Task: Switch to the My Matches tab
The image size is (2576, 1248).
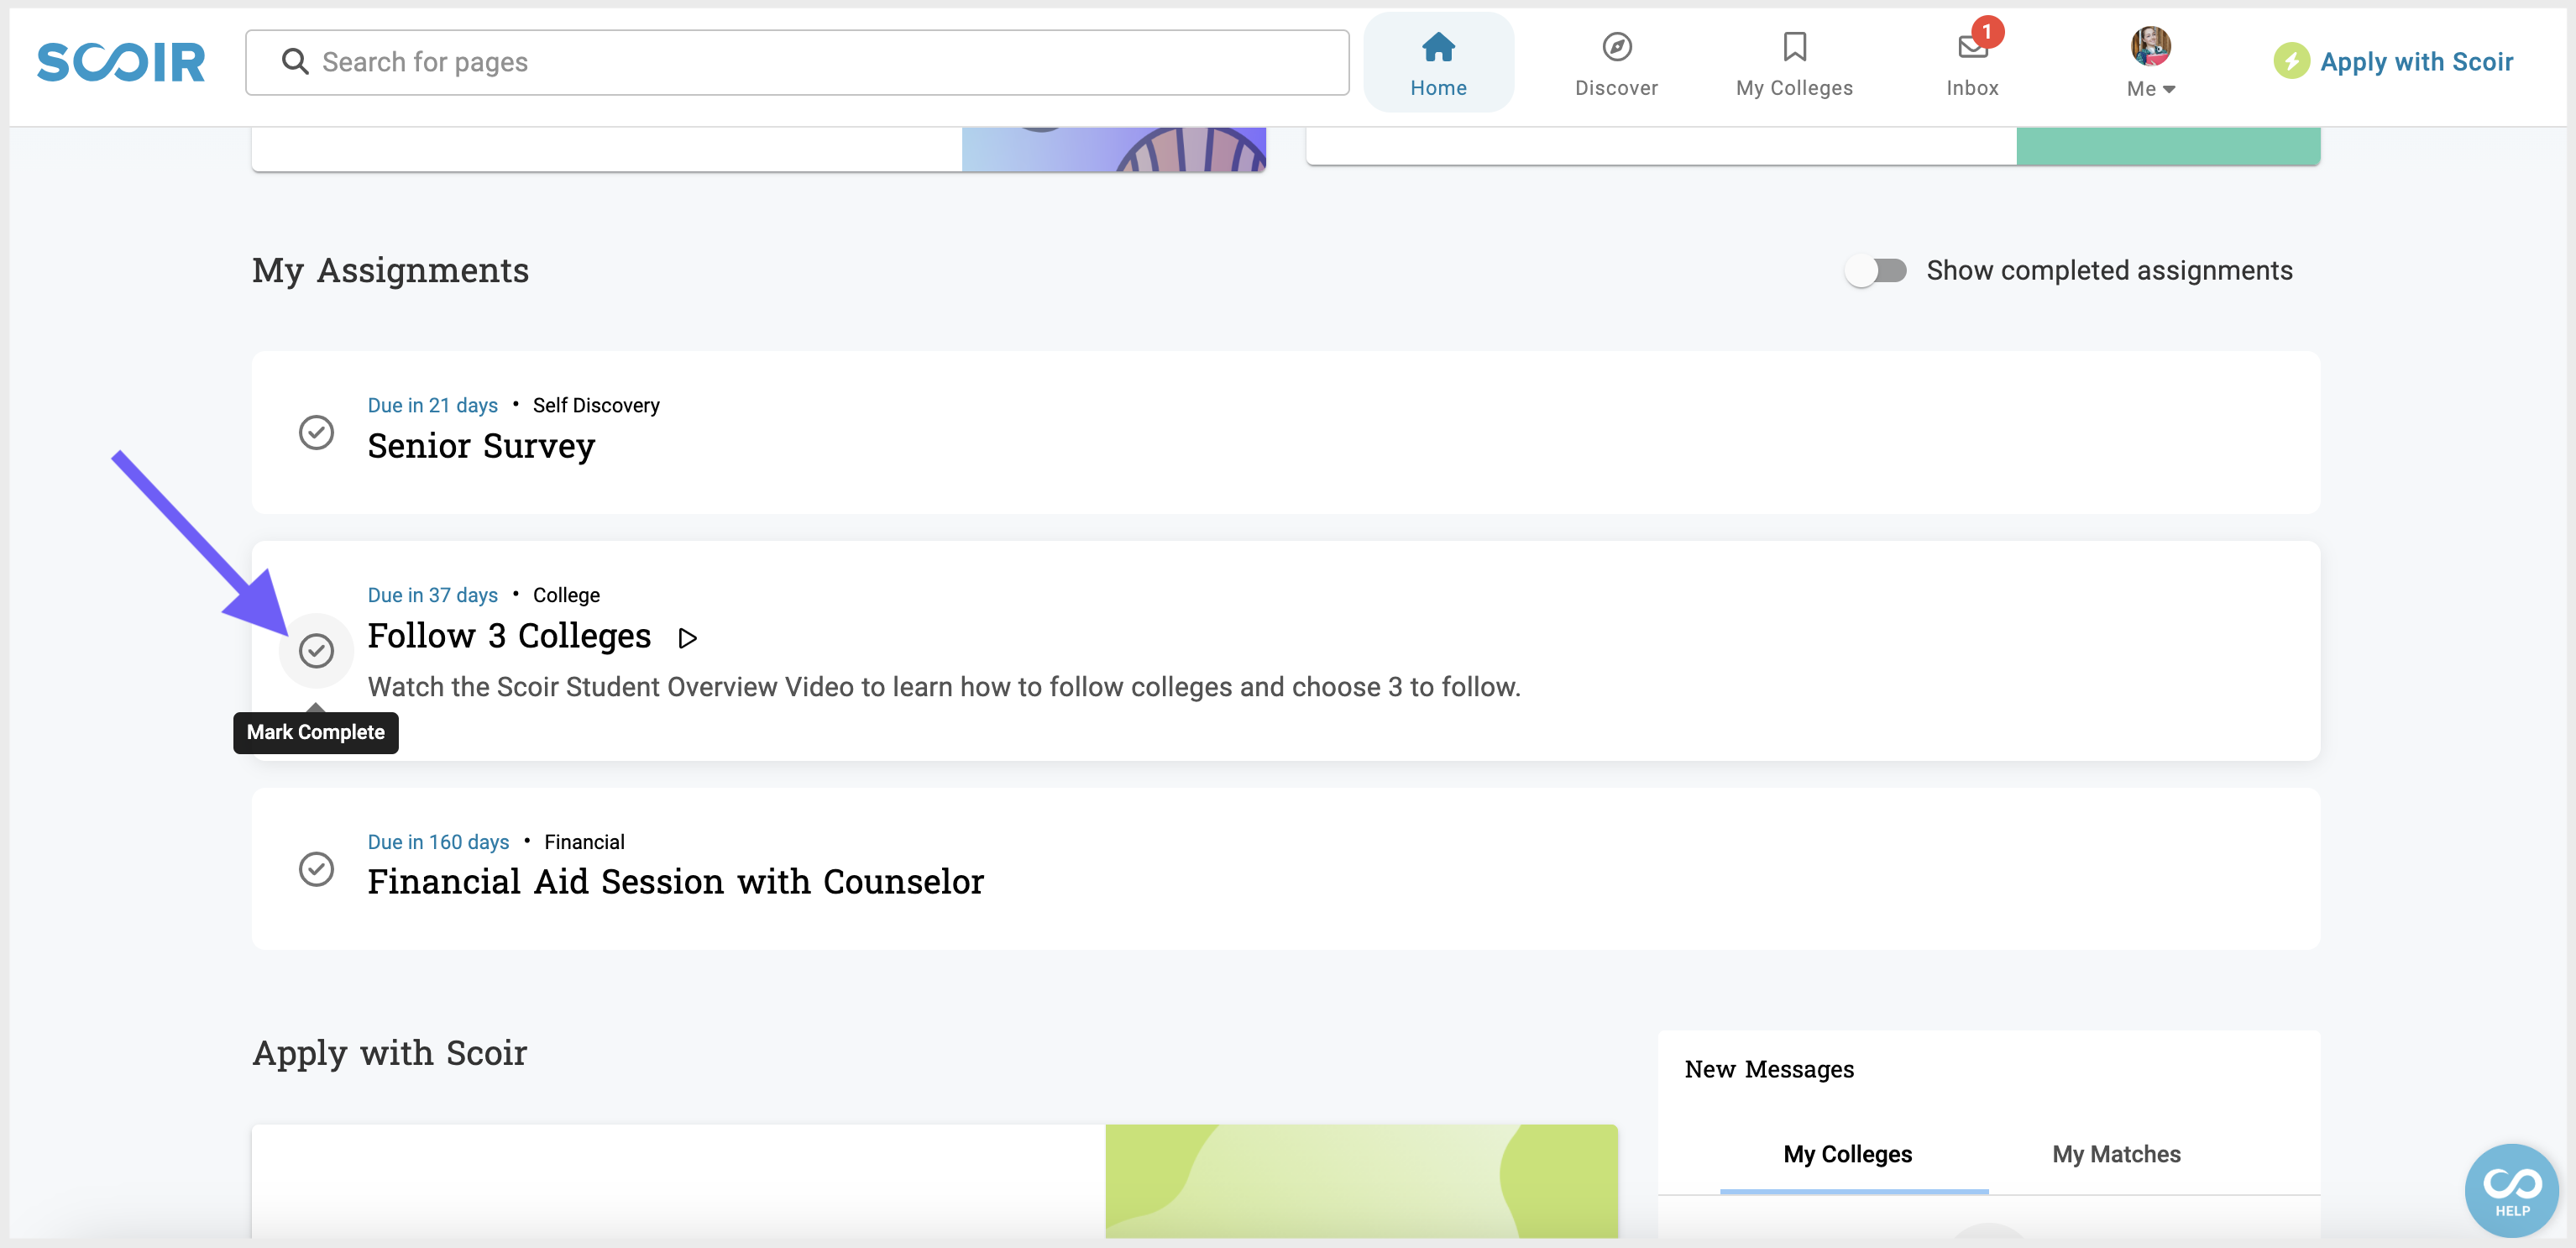Action: 2116,1154
